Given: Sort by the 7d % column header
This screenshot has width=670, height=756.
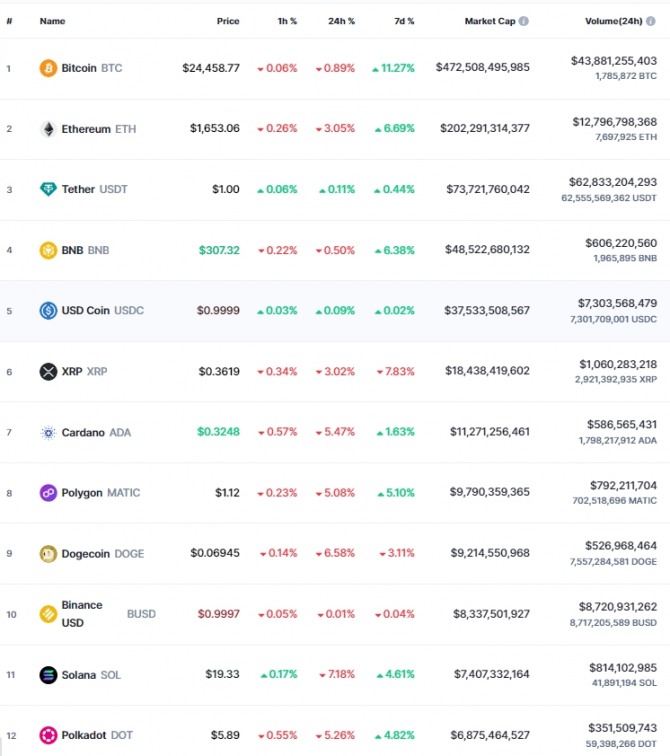Looking at the screenshot, I should tap(404, 21).
